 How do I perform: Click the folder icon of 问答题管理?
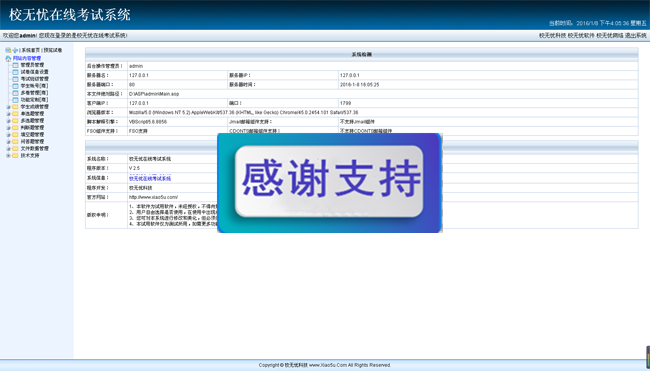(x=15, y=142)
